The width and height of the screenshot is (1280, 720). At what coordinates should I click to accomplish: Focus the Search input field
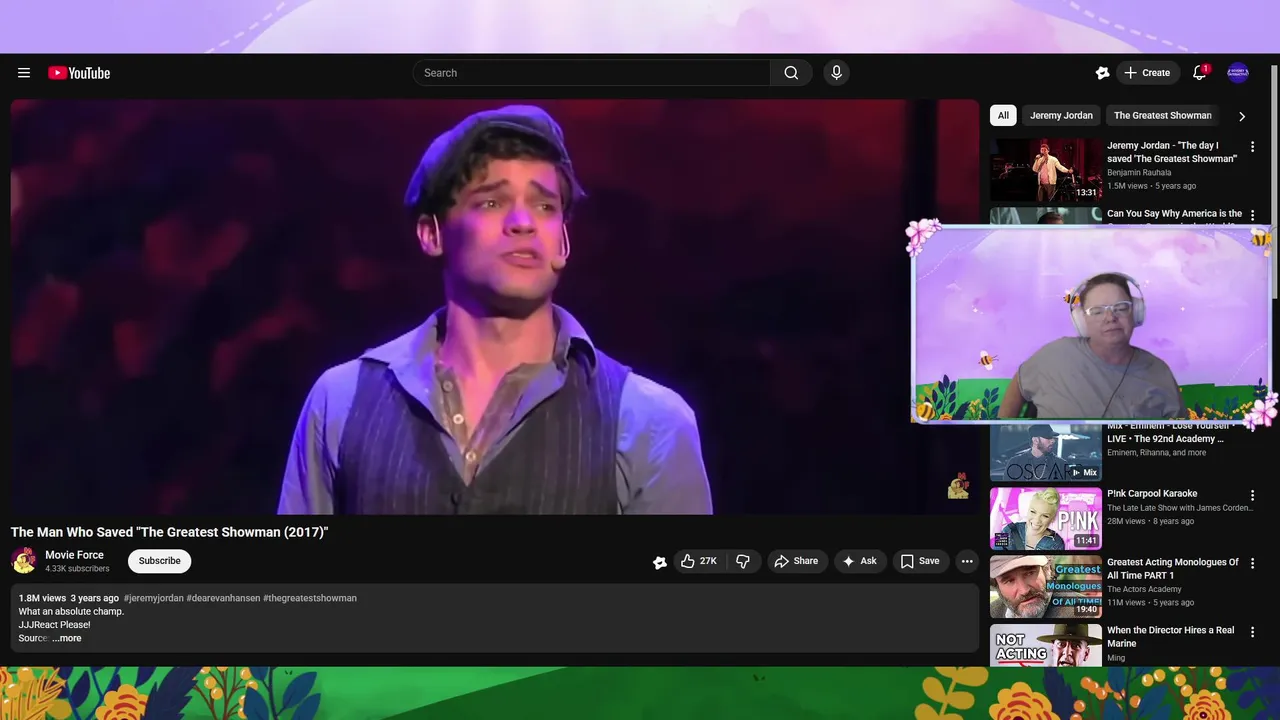point(591,73)
